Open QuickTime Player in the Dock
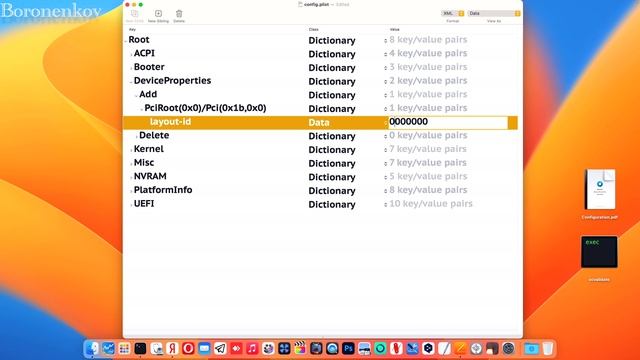Viewport: 640px width, 360px height. click(x=332, y=348)
